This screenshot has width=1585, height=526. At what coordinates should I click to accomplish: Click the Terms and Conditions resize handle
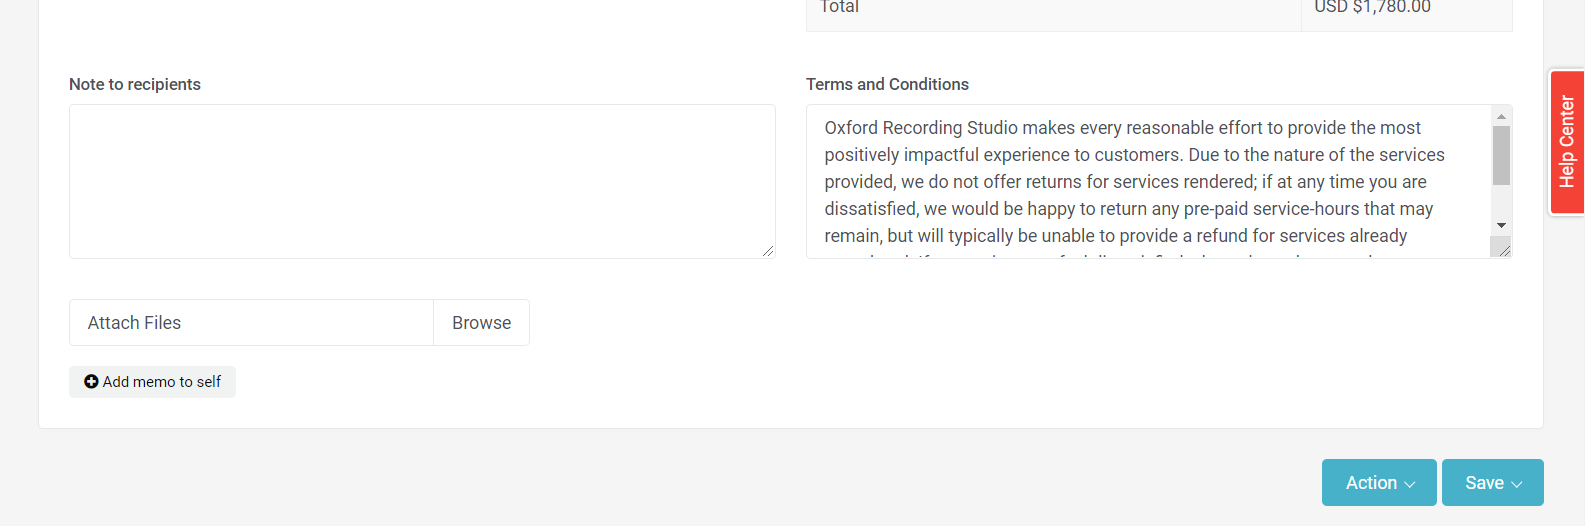point(1504,250)
